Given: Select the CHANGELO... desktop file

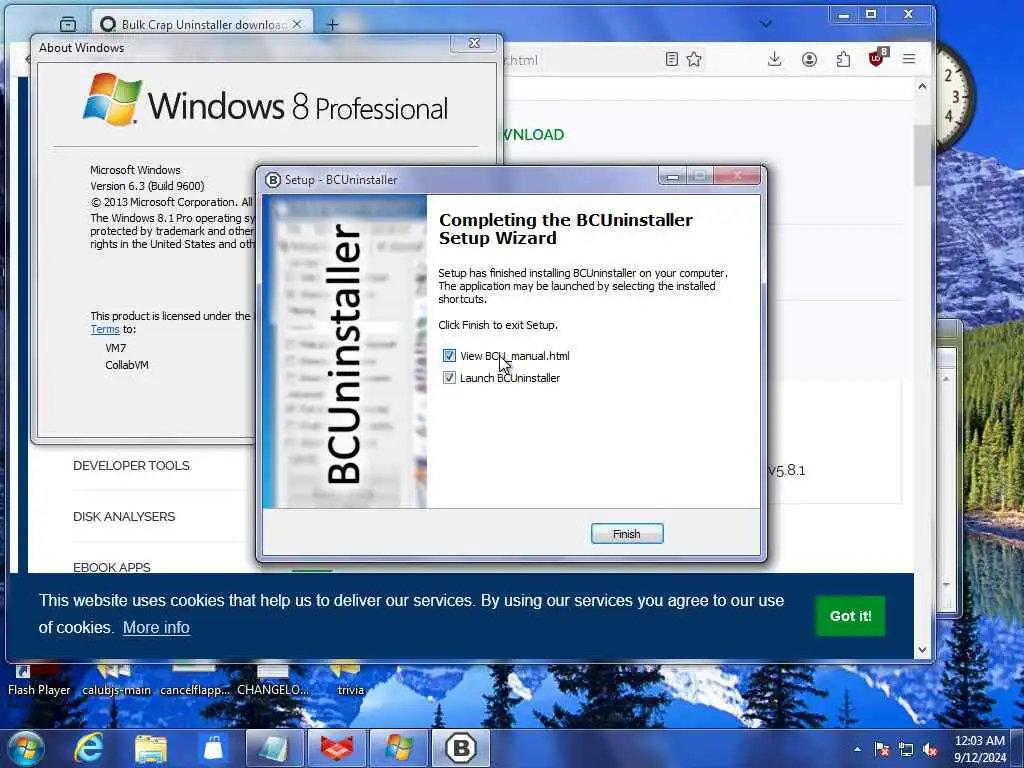Looking at the screenshot, I should click(272, 680).
